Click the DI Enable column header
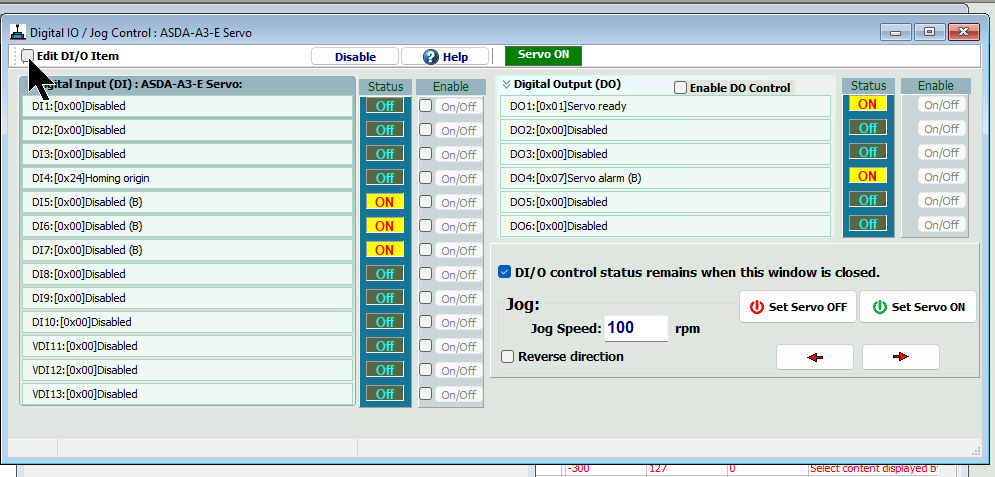Image resolution: width=995 pixels, height=477 pixels. click(x=451, y=87)
